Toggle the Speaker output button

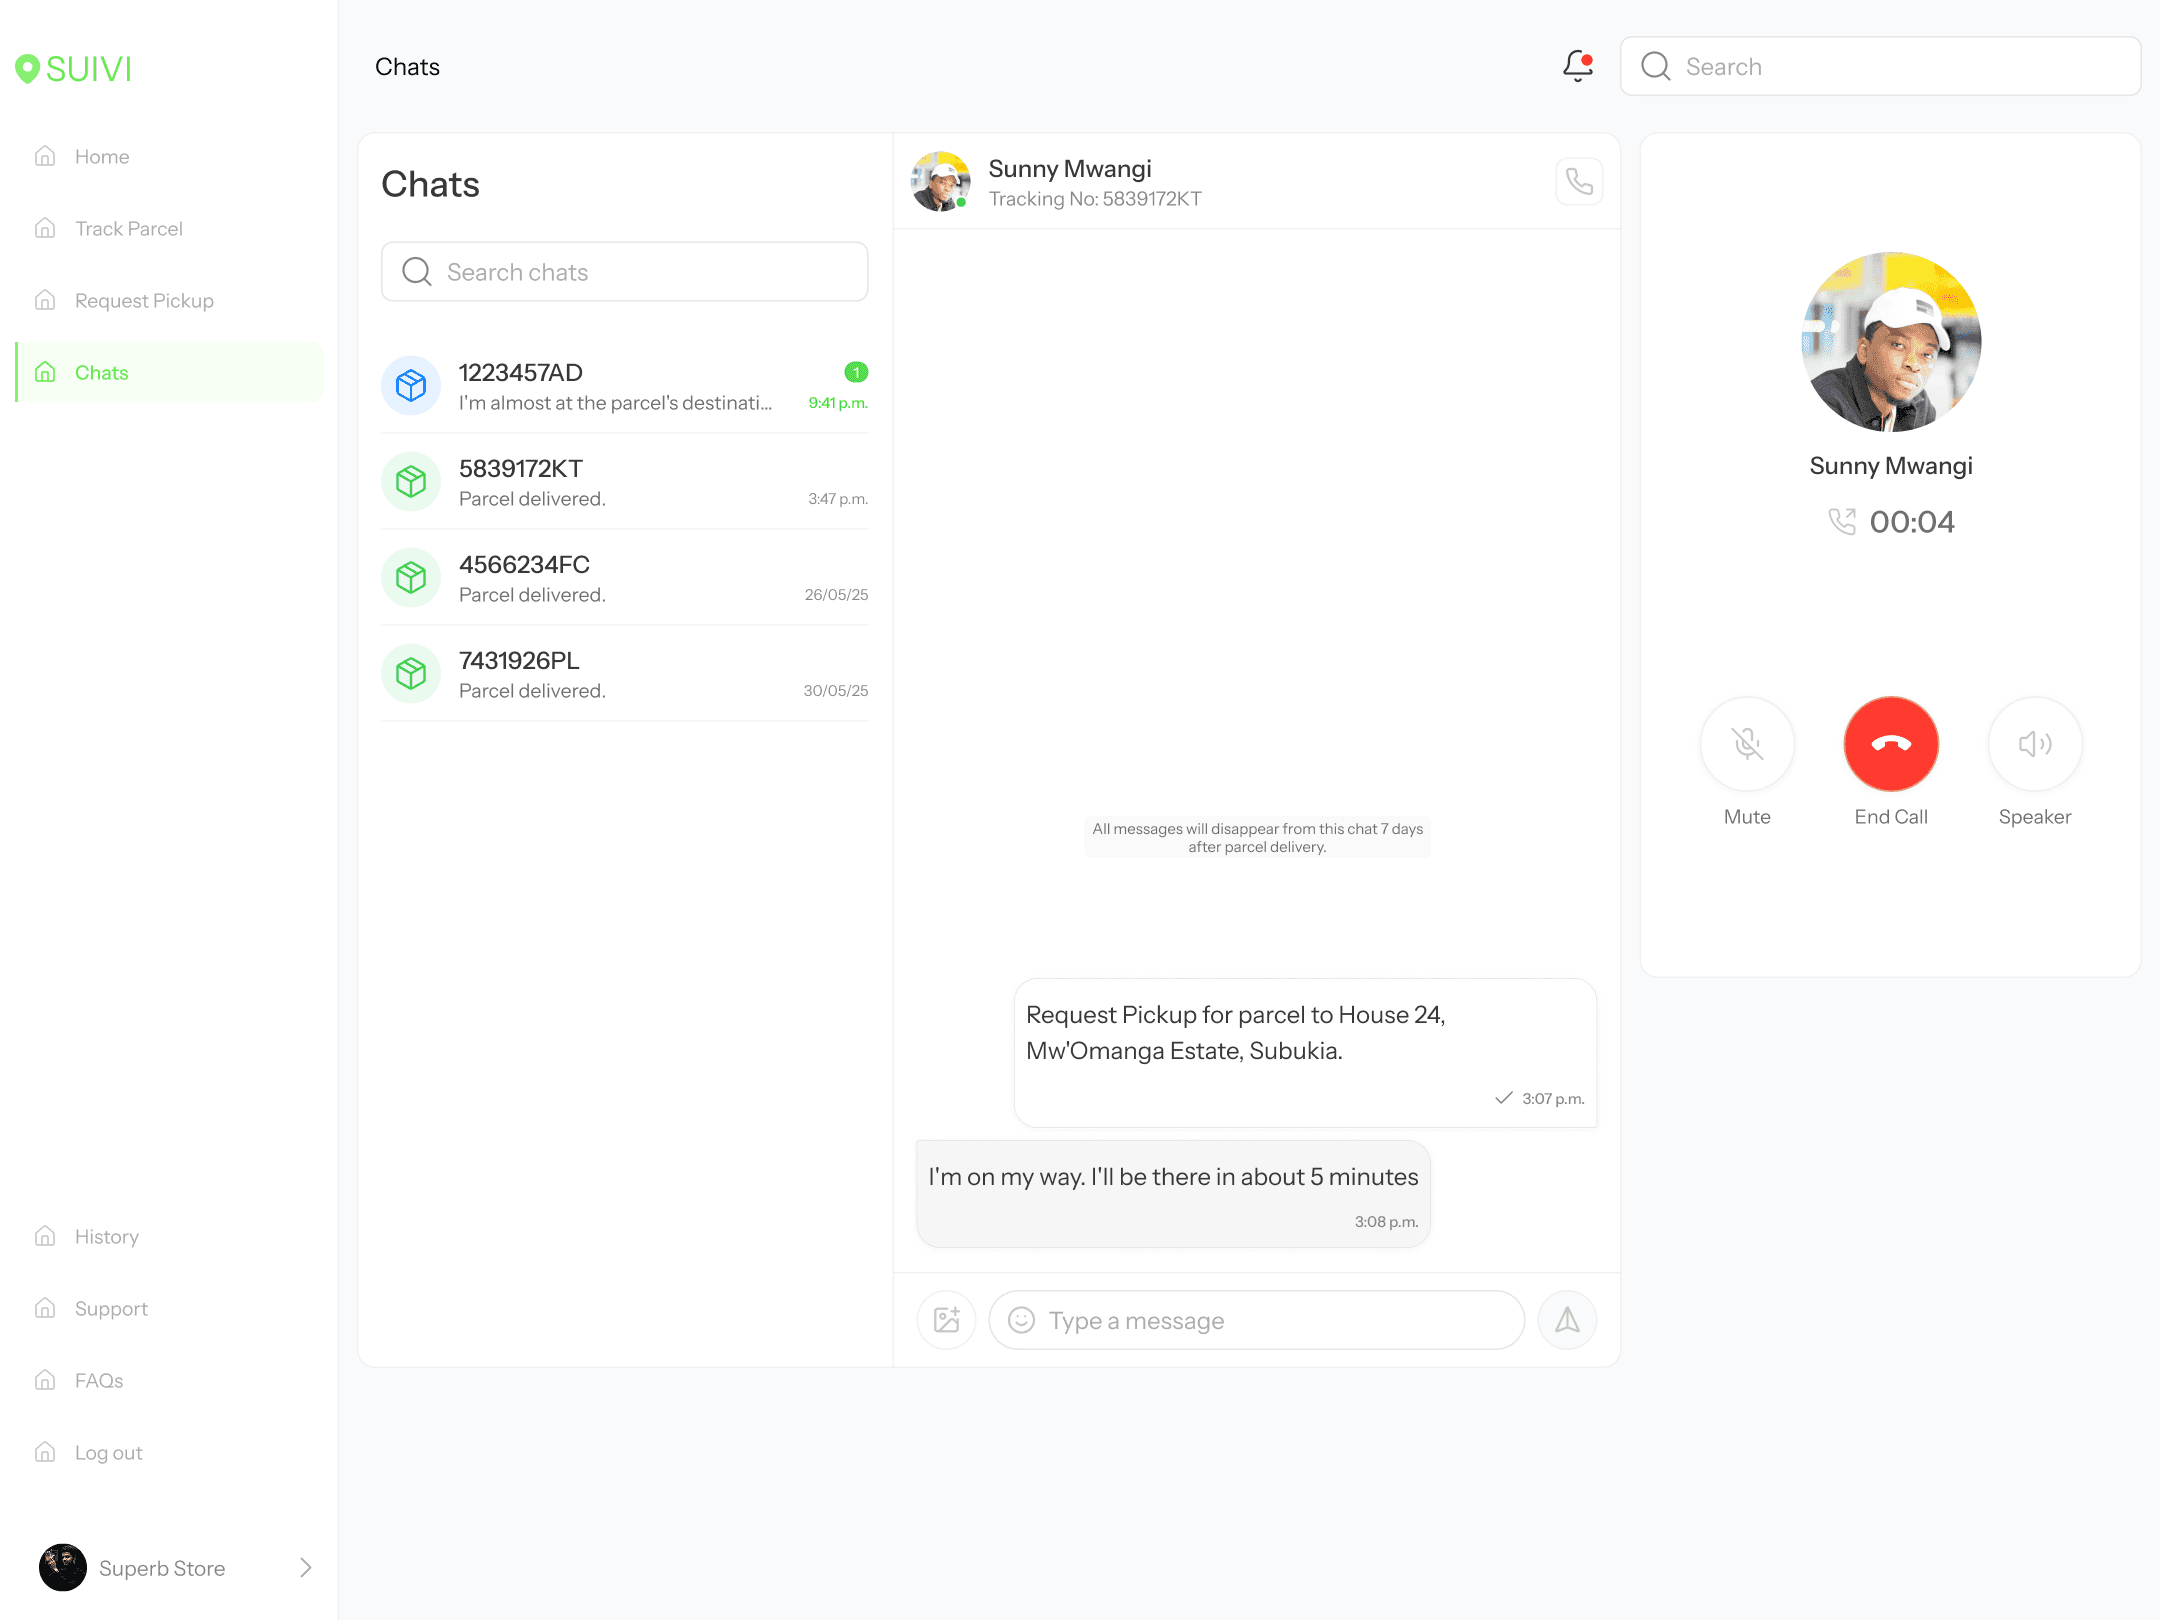[x=2034, y=744]
